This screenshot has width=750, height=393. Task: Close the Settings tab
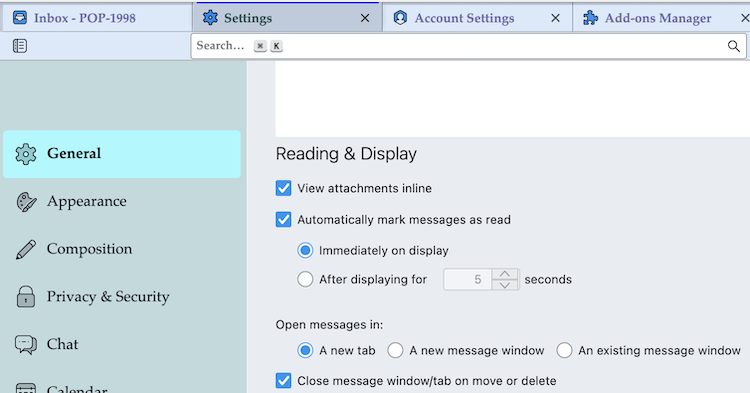pyautogui.click(x=365, y=18)
